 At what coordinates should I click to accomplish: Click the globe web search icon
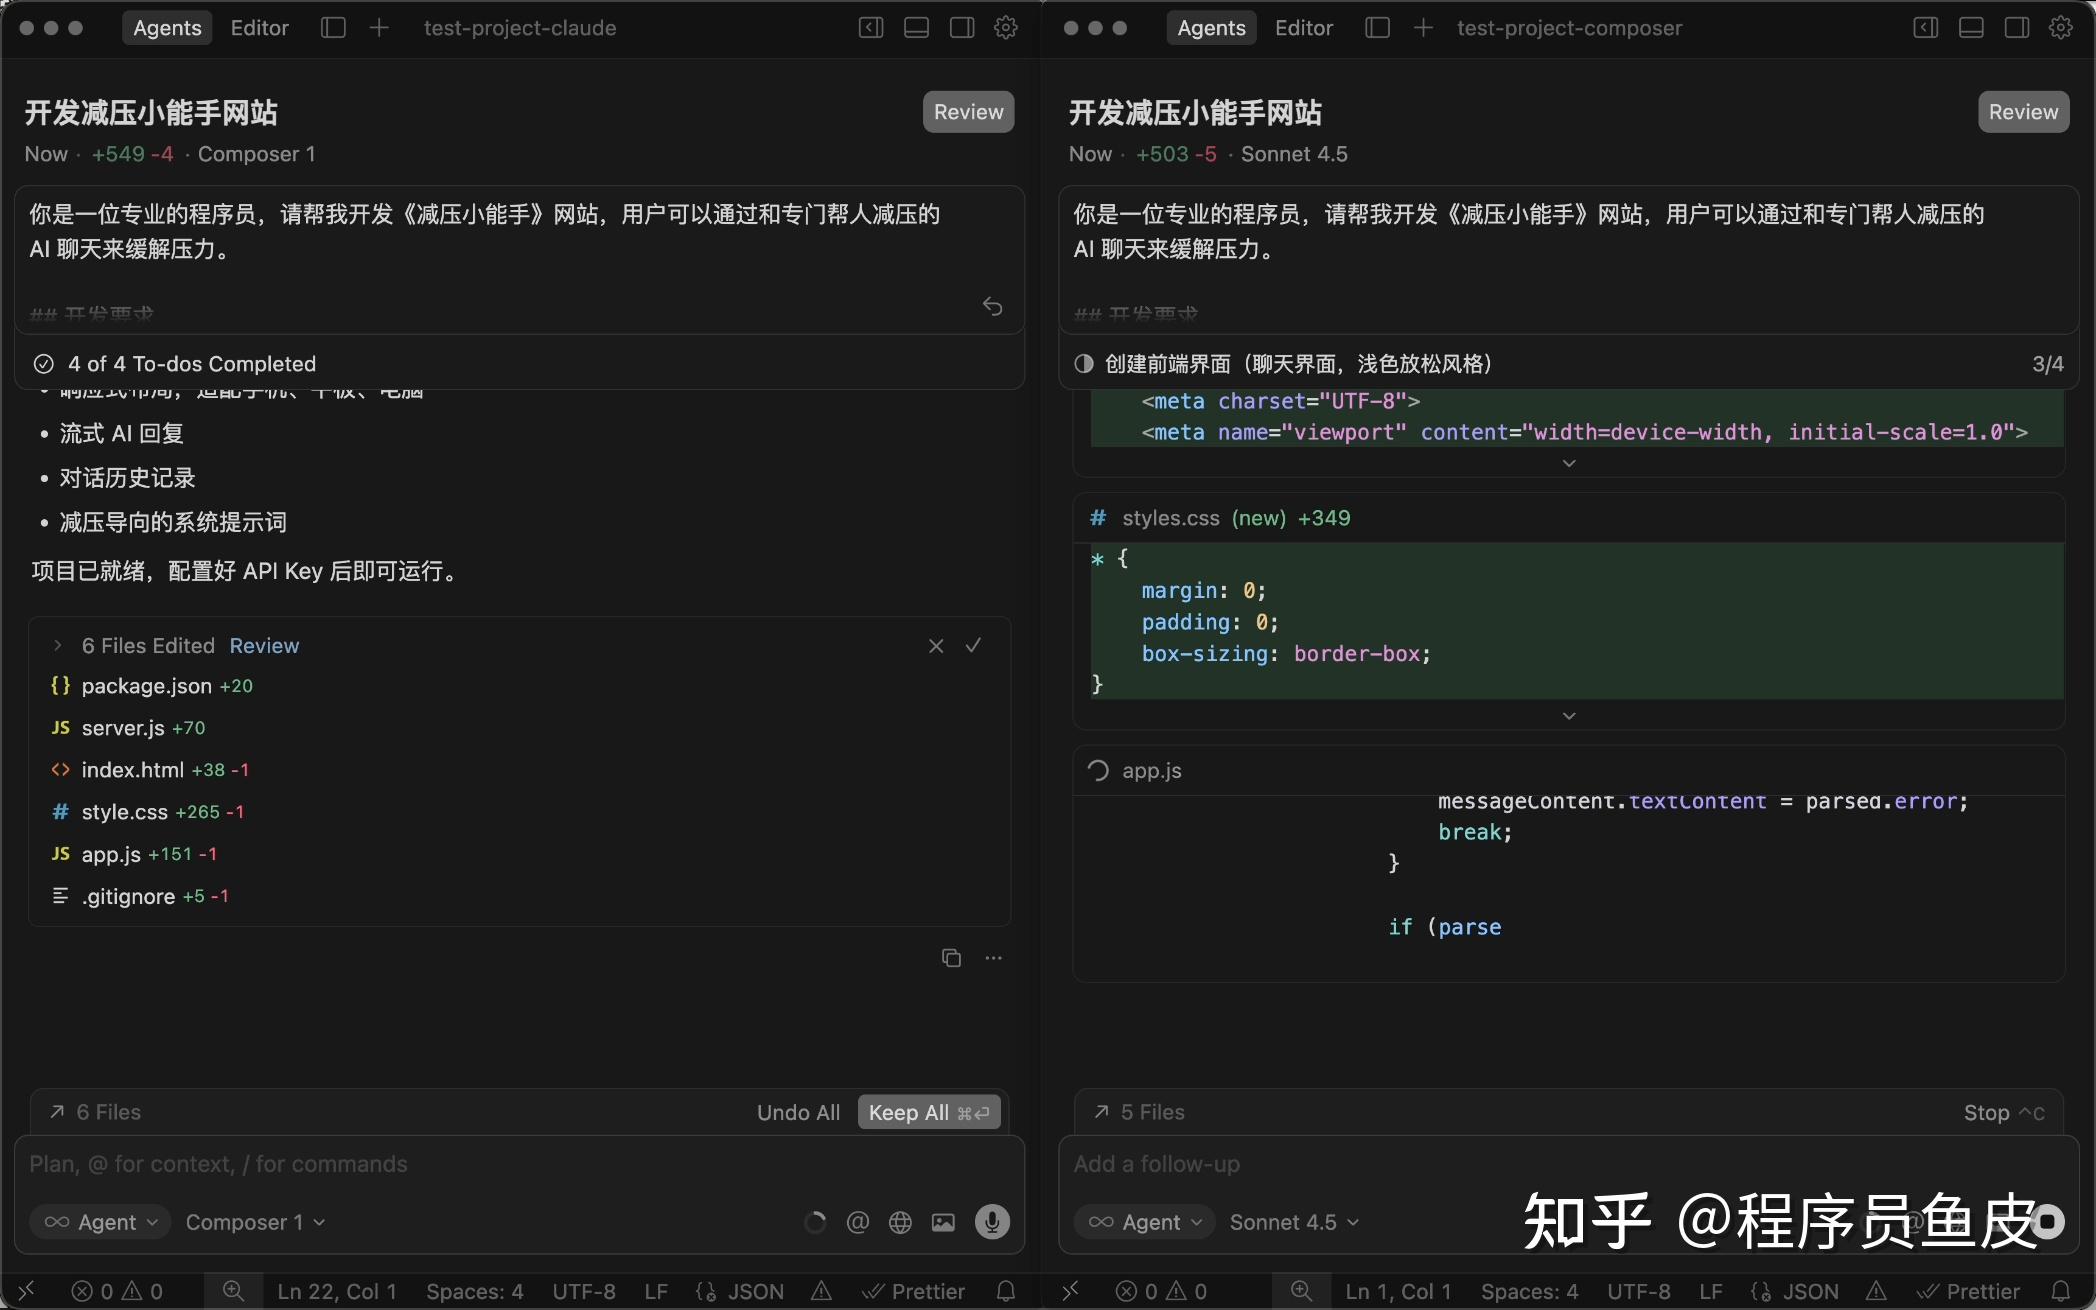[900, 1222]
